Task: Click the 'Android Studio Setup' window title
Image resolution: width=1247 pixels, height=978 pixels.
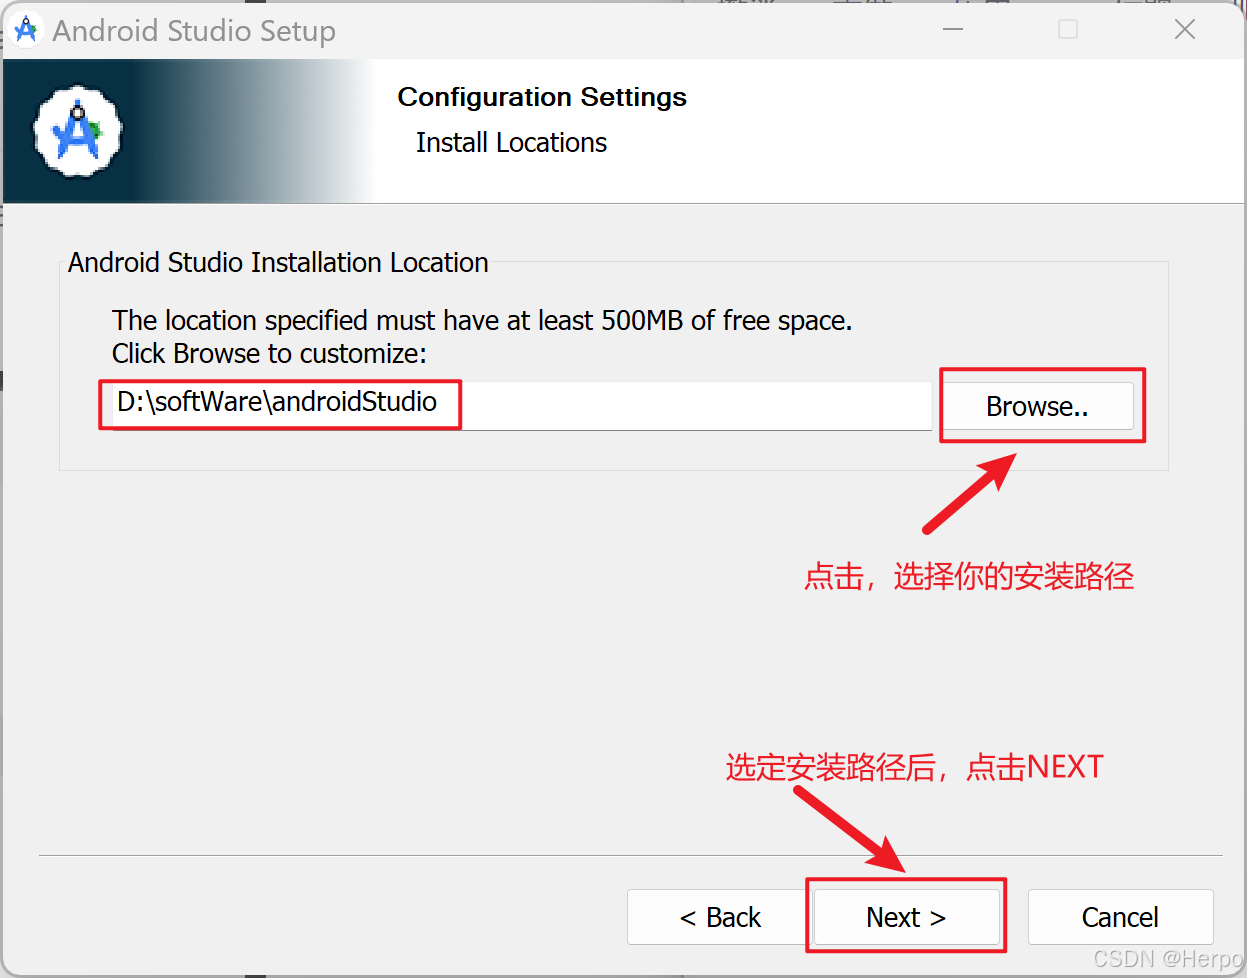Action: click(194, 31)
